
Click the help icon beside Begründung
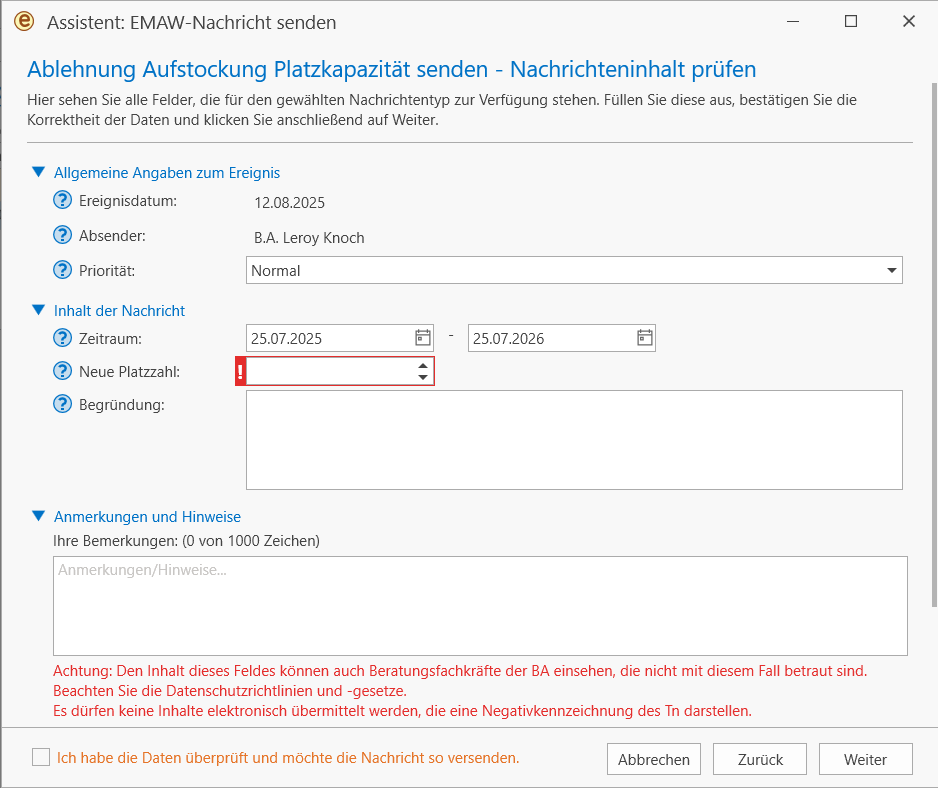click(x=62, y=404)
